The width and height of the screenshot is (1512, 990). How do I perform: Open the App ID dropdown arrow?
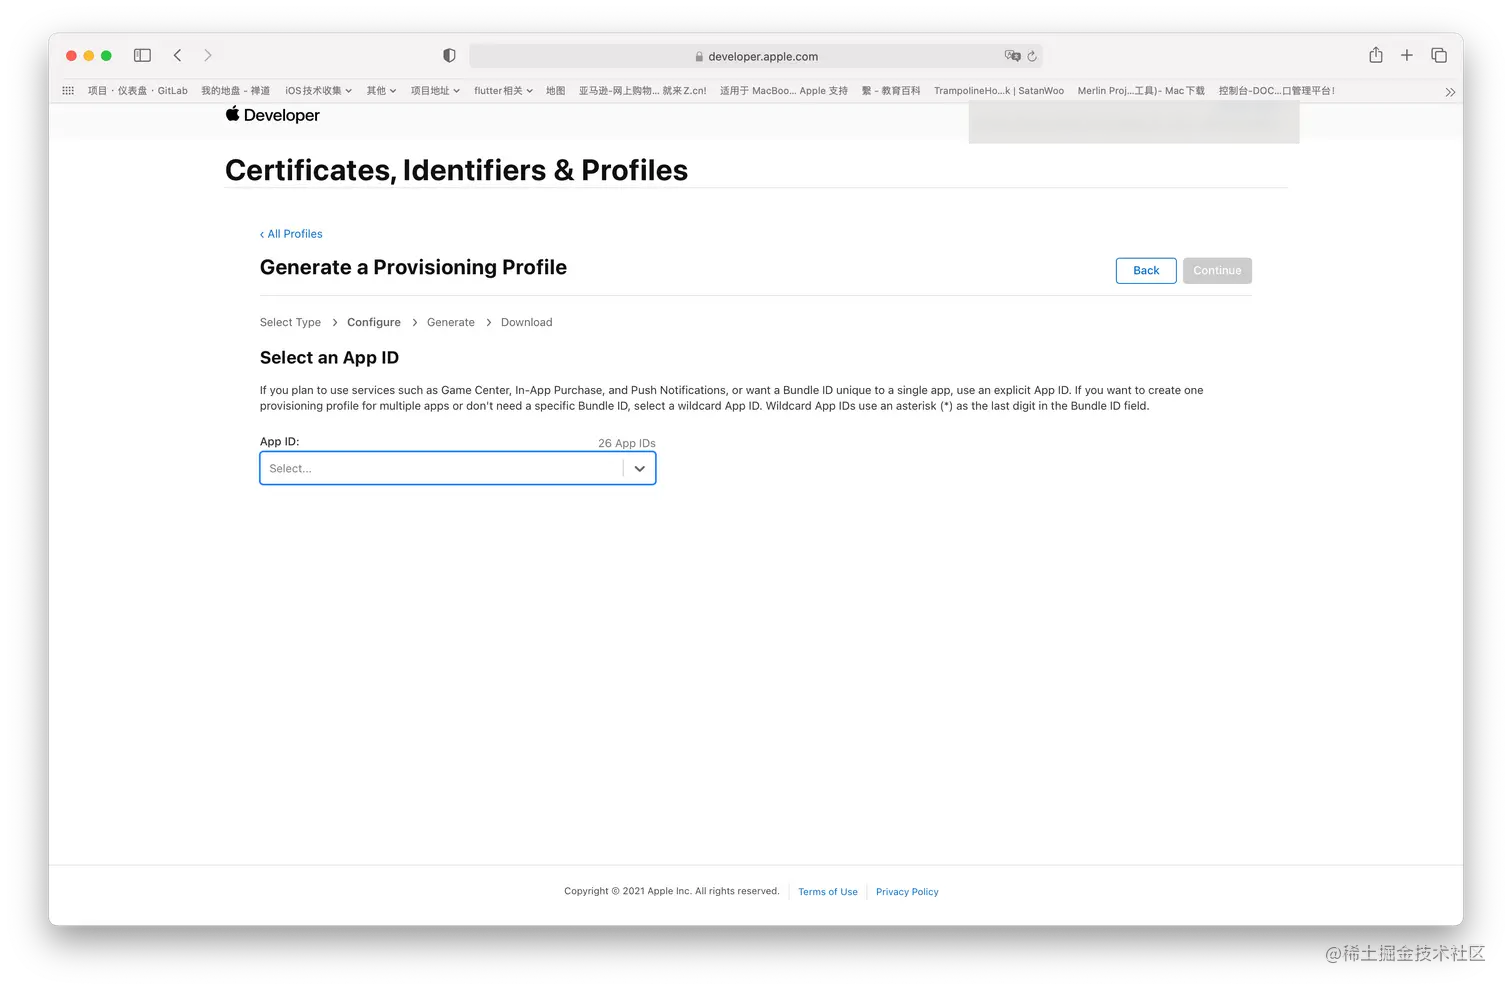coord(640,468)
